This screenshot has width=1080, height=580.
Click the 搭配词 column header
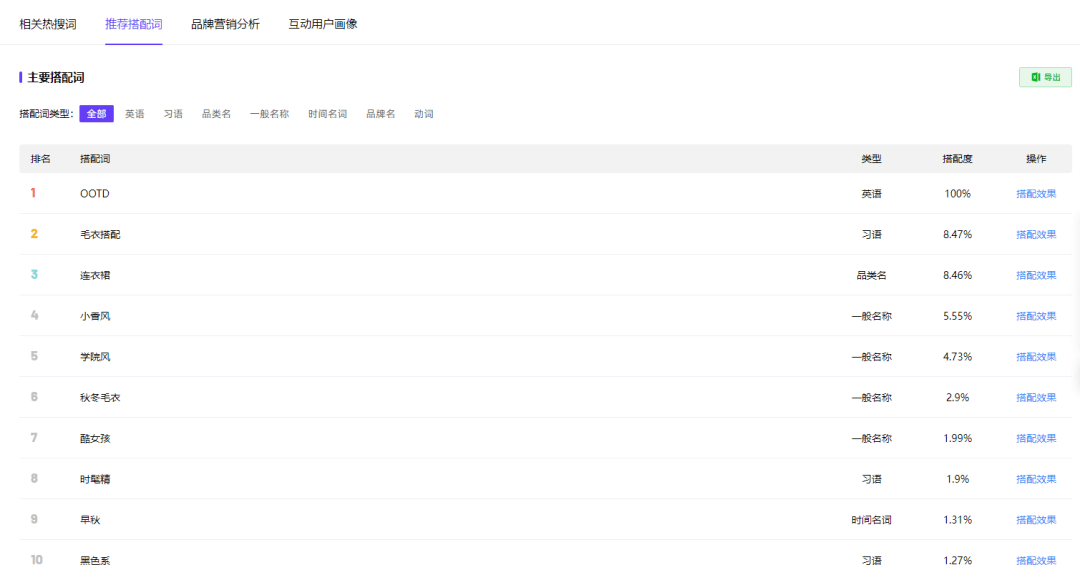95,158
